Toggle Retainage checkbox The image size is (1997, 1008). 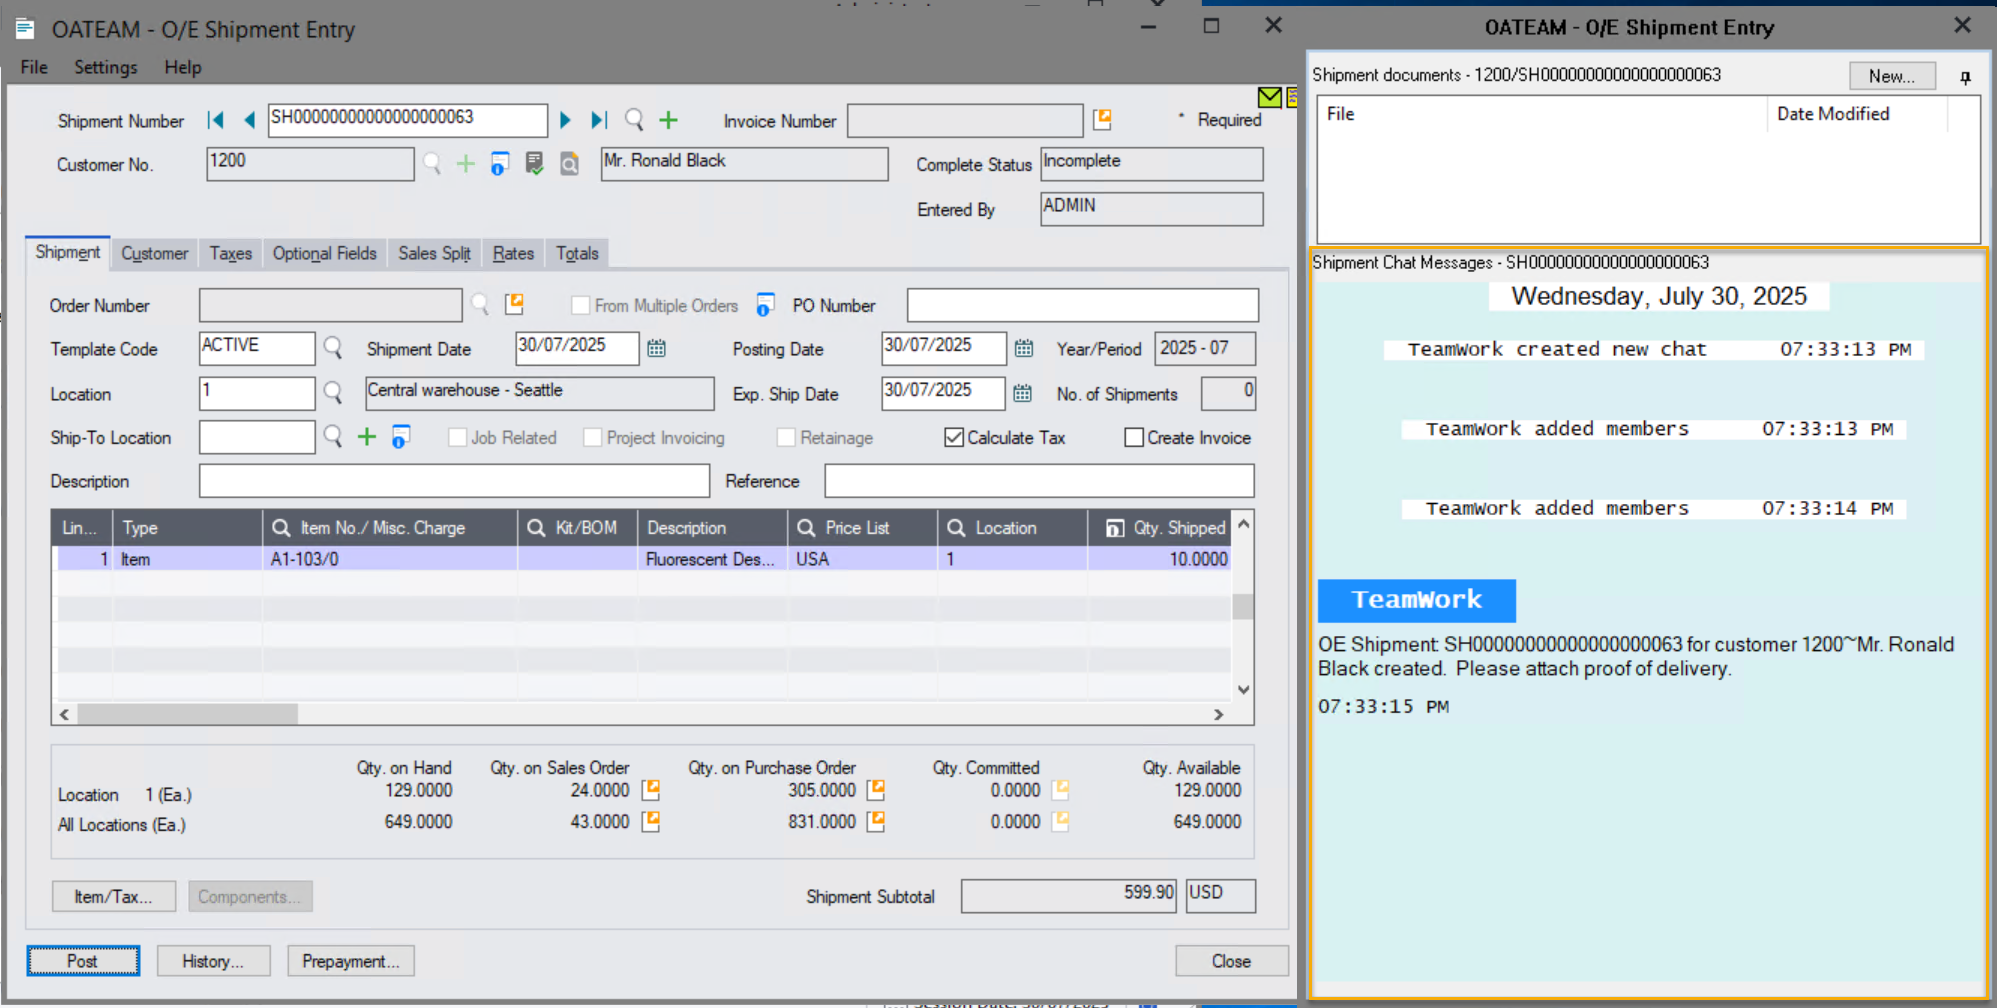pos(786,437)
